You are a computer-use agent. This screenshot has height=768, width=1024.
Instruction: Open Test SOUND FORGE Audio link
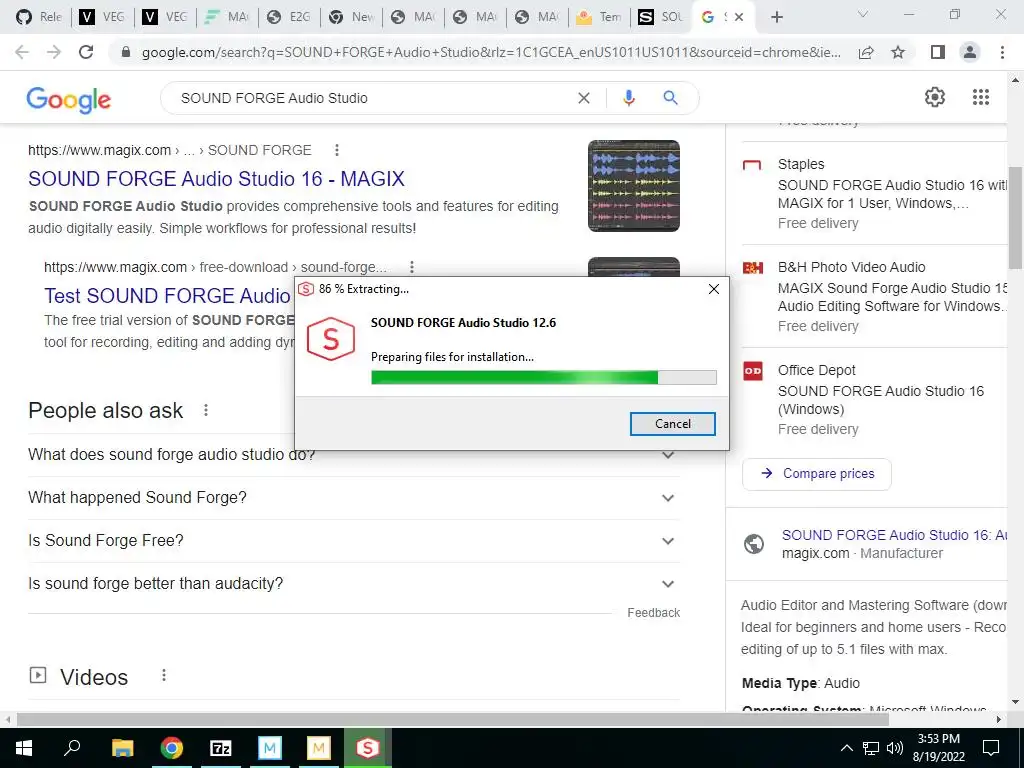(x=167, y=296)
